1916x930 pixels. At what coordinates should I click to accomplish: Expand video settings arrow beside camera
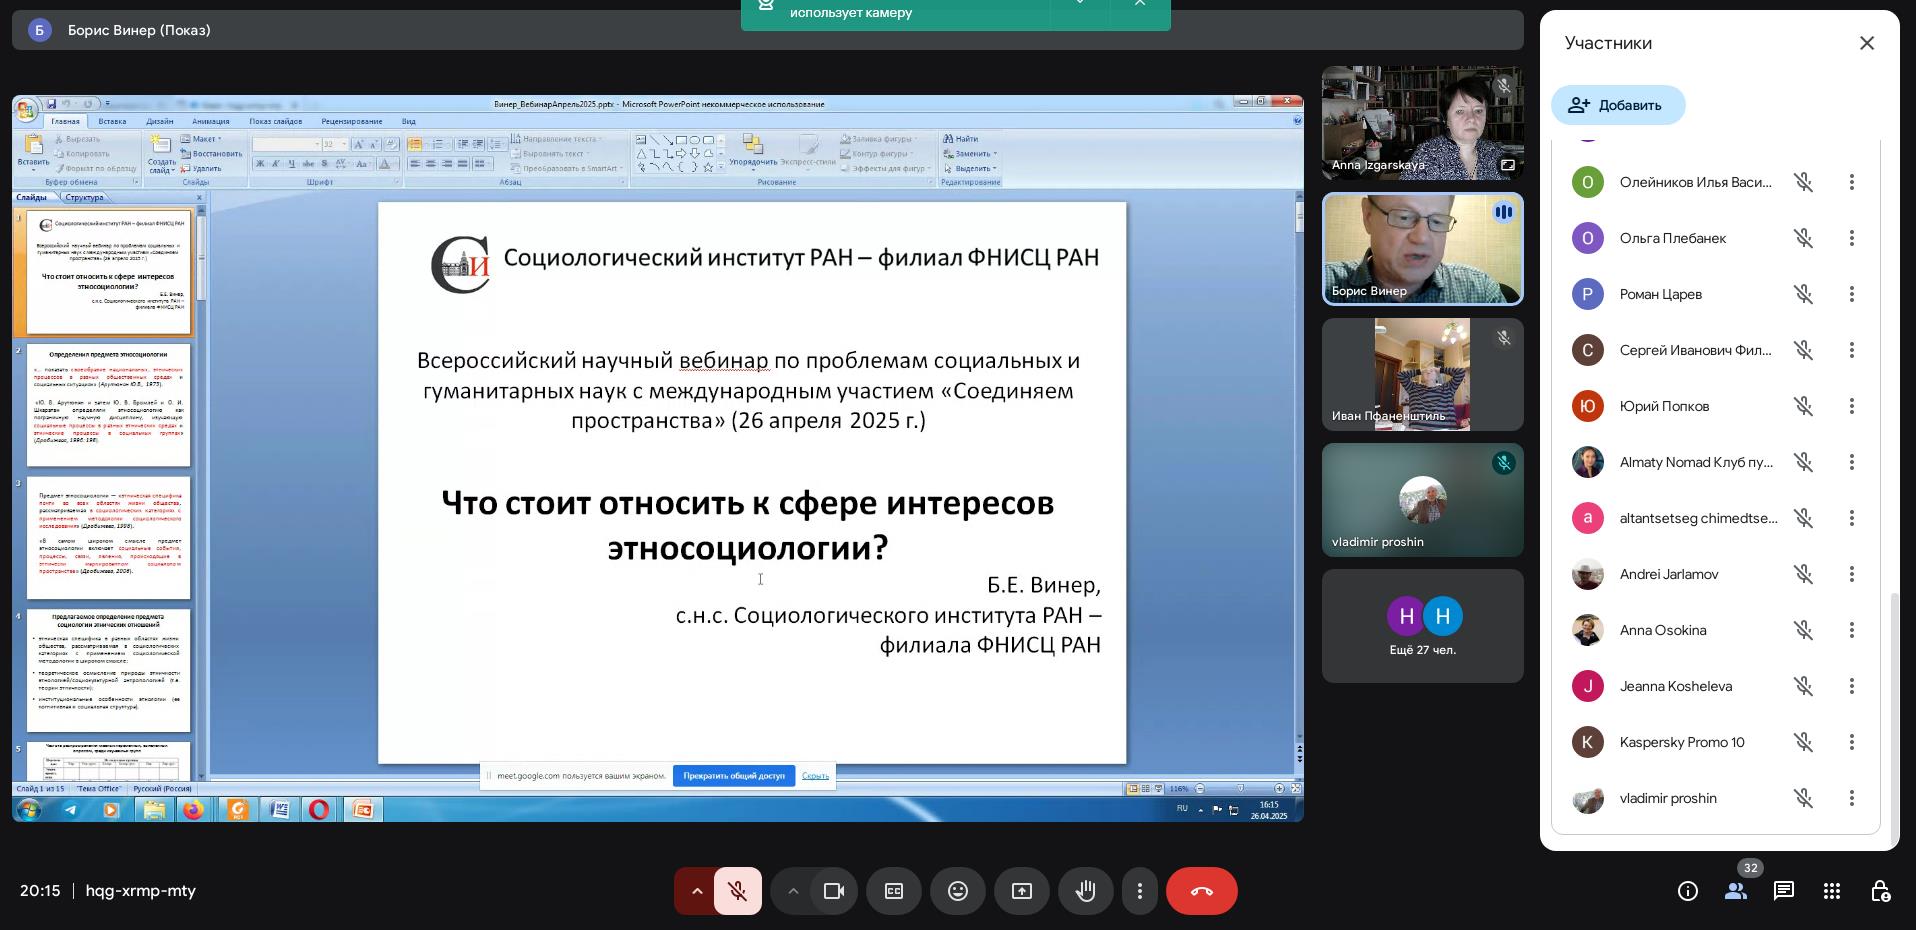coord(792,891)
